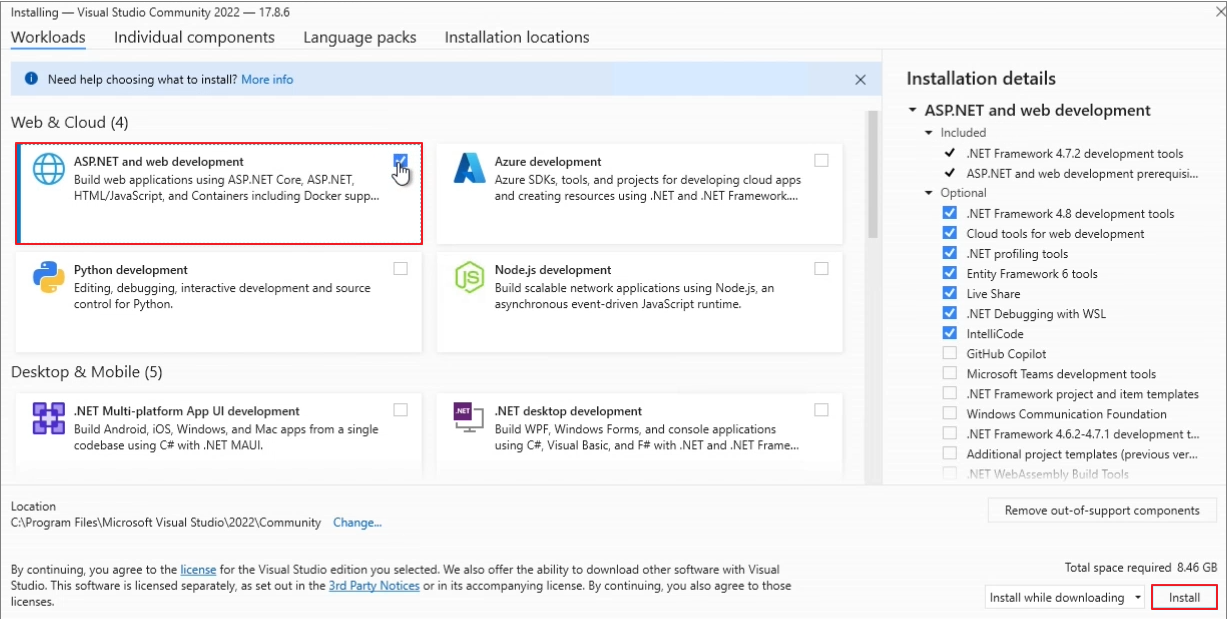Uncheck .NET profiling tools option
This screenshot has height=619, width=1227.
[x=949, y=253]
